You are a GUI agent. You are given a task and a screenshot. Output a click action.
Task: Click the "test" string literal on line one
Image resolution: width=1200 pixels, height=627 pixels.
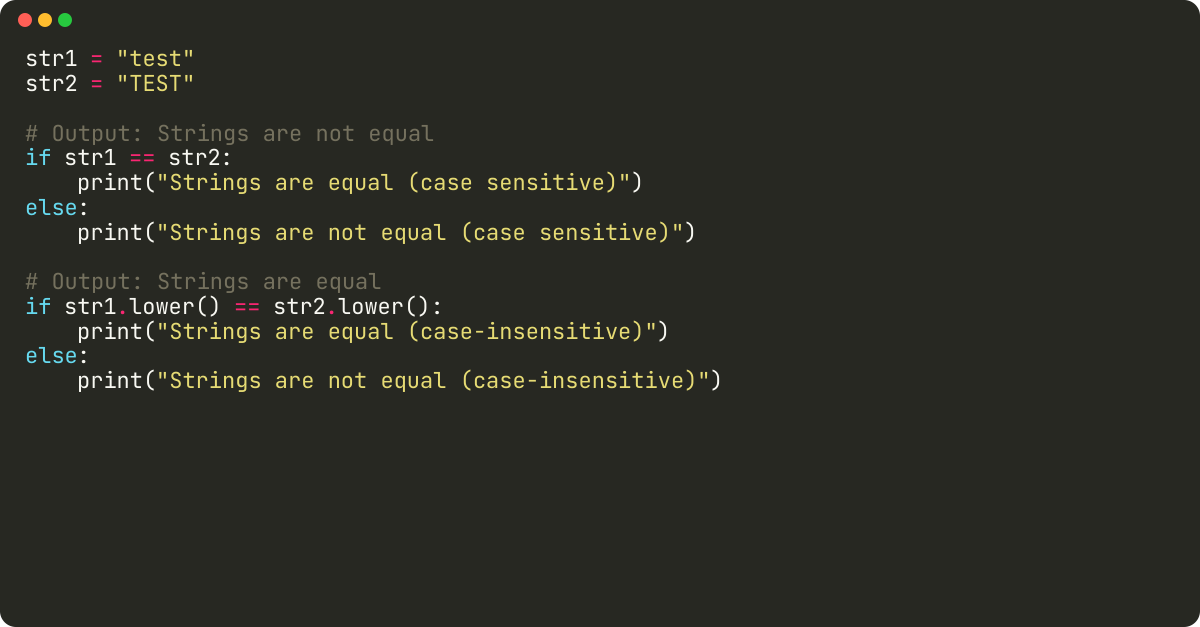coord(155,59)
